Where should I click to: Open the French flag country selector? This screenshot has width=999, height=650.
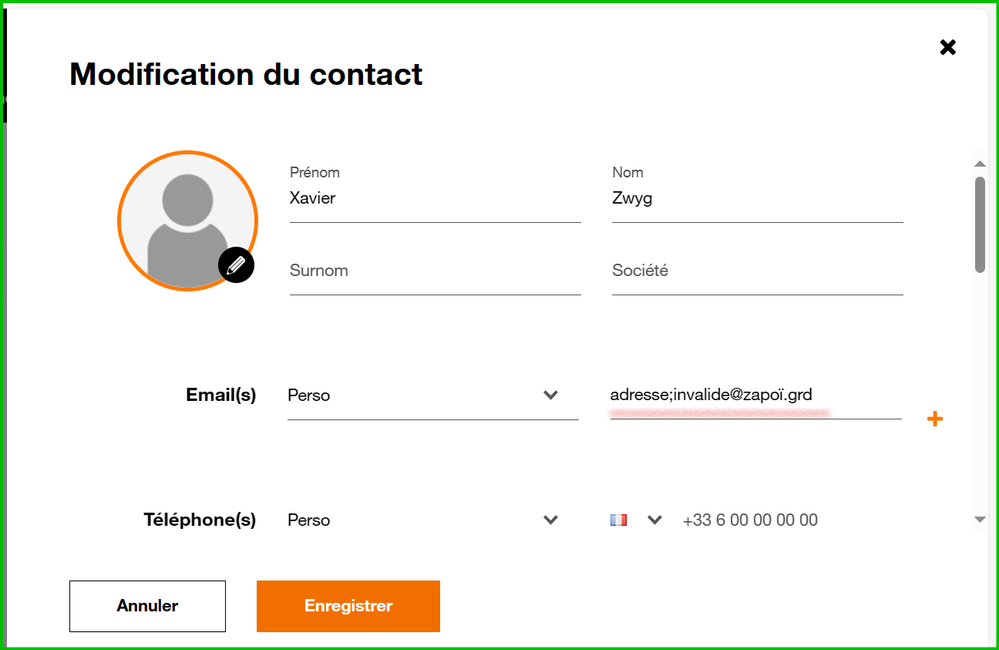tap(618, 520)
